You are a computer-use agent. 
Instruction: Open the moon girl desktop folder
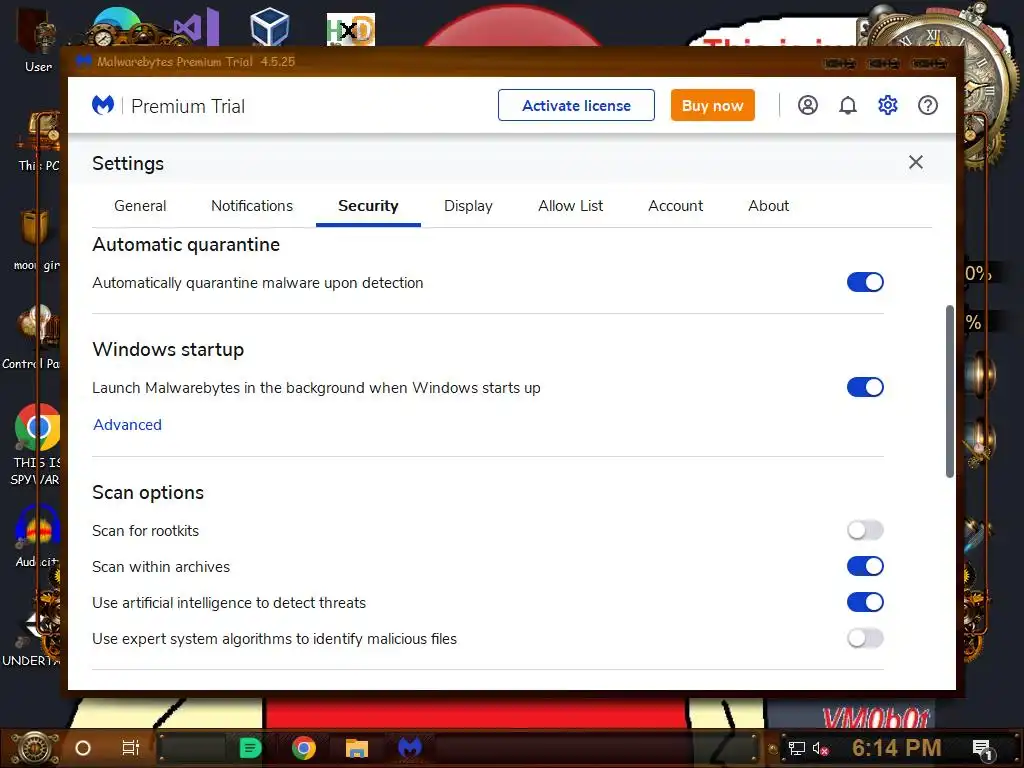pyautogui.click(x=37, y=238)
